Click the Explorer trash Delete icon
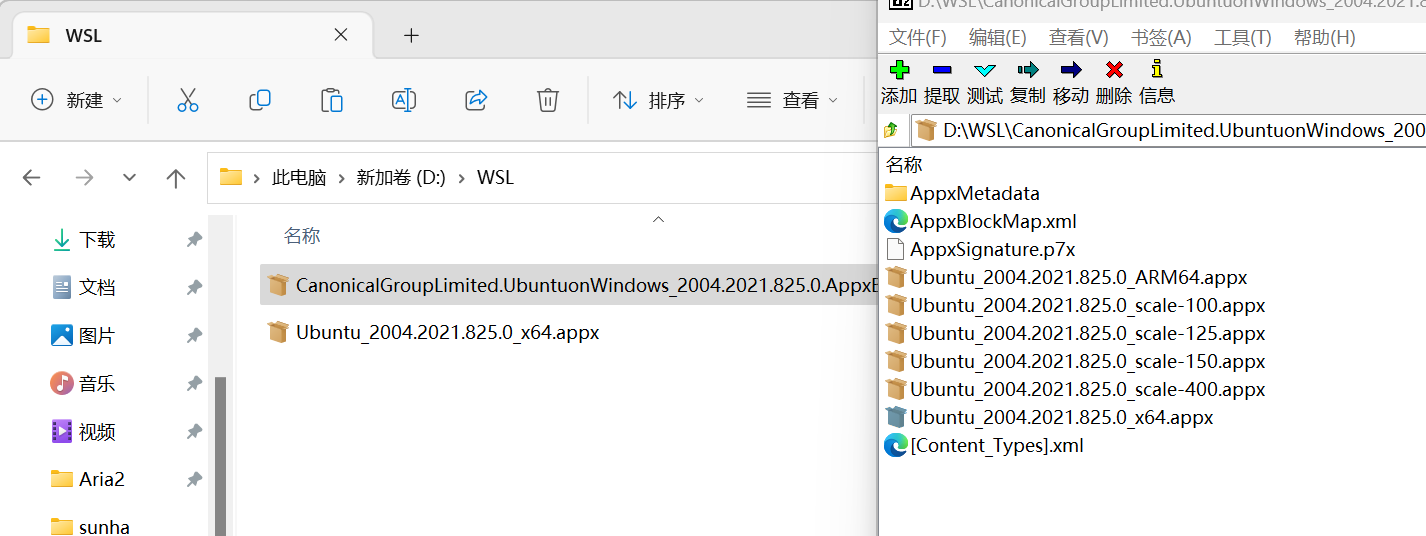Screen dimensions: 1426x536 pyautogui.click(x=547, y=100)
